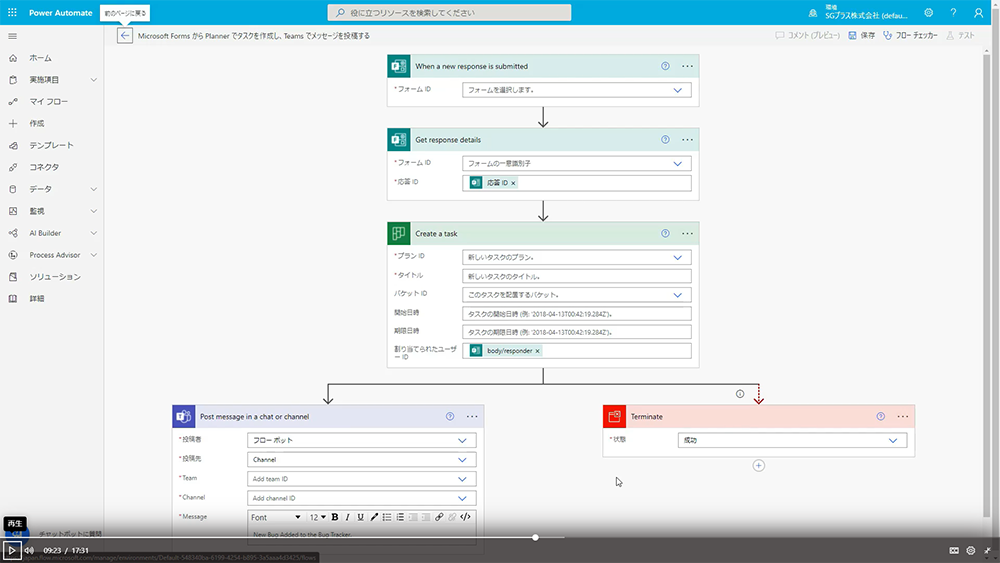The image size is (1000, 563).
Task: Apply italic in the Message editor
Action: coord(348,517)
